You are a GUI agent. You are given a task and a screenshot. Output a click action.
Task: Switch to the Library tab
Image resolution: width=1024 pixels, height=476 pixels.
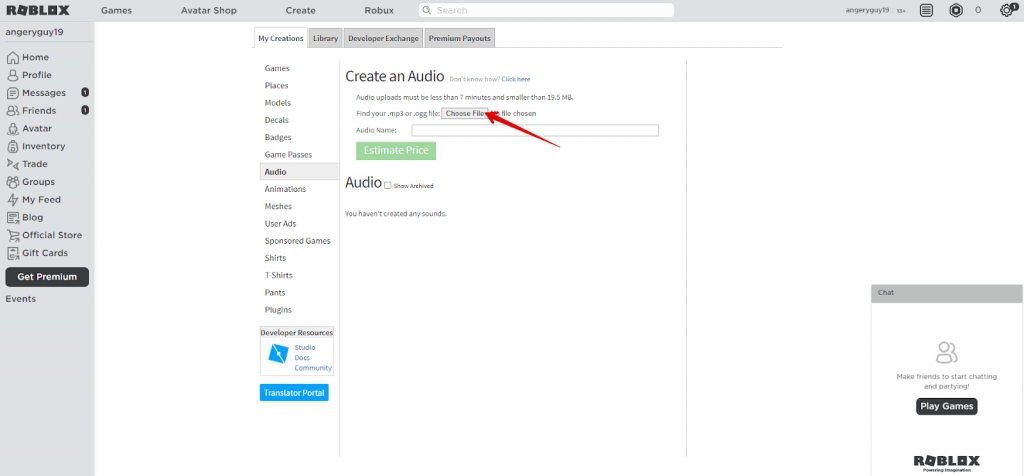325,38
